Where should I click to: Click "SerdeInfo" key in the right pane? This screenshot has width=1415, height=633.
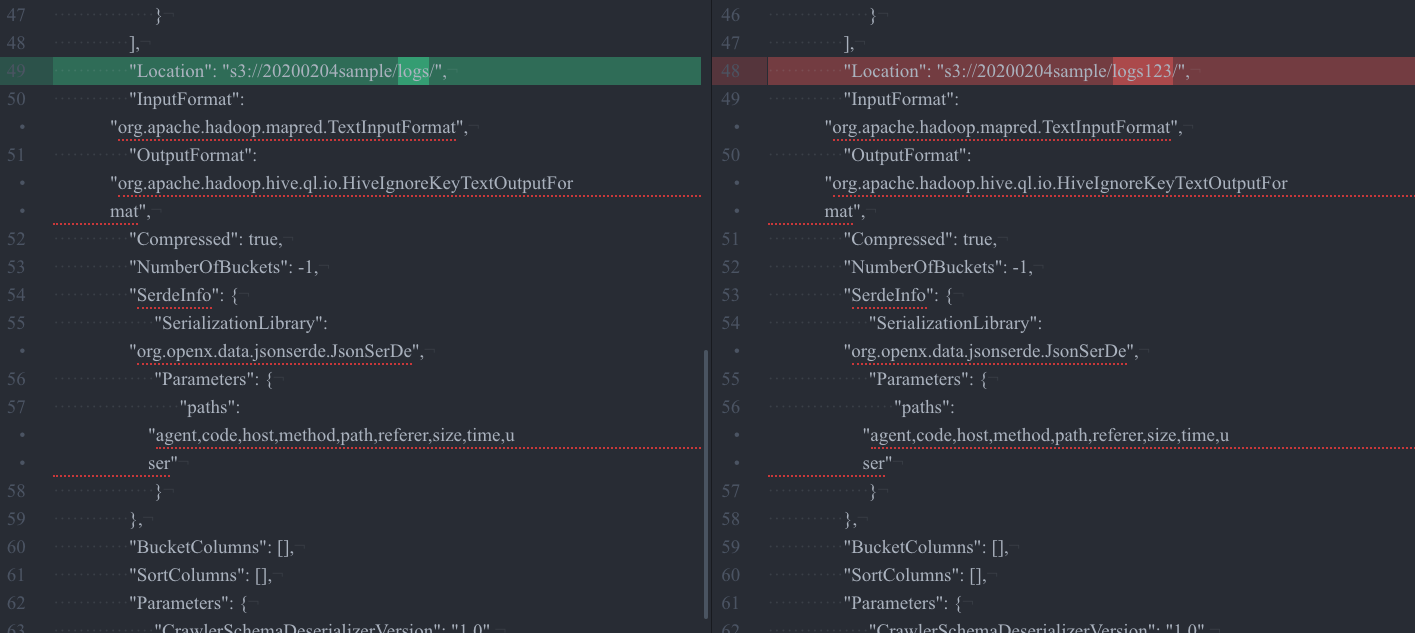[x=891, y=295]
